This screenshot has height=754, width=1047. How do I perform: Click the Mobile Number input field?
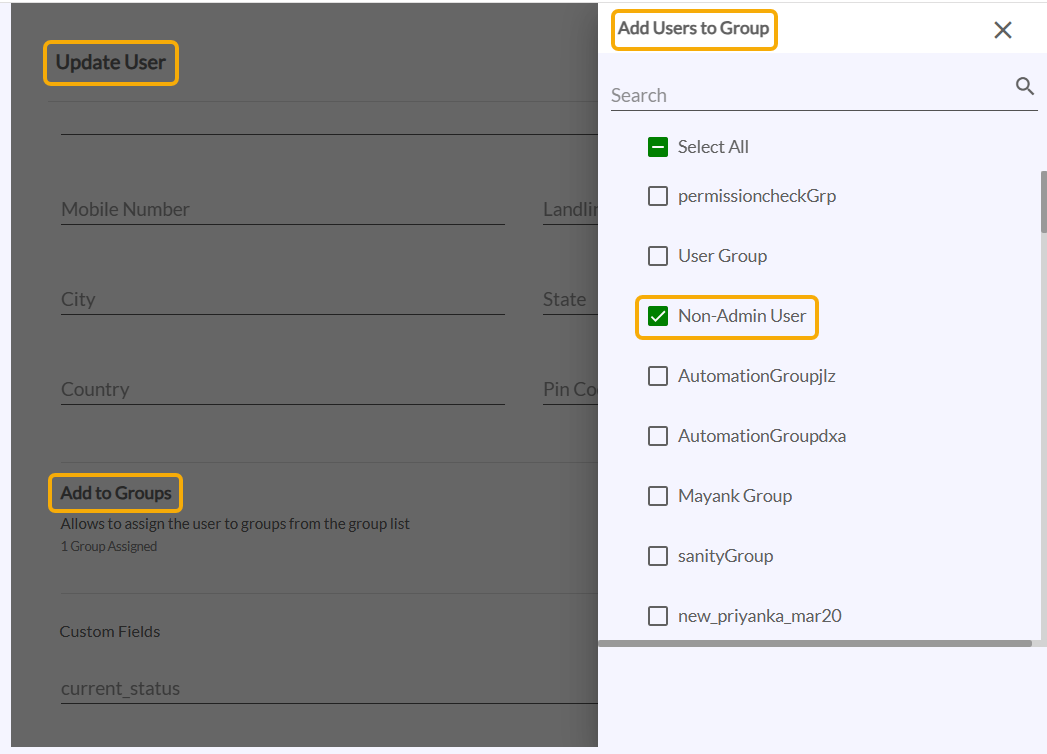tap(282, 209)
